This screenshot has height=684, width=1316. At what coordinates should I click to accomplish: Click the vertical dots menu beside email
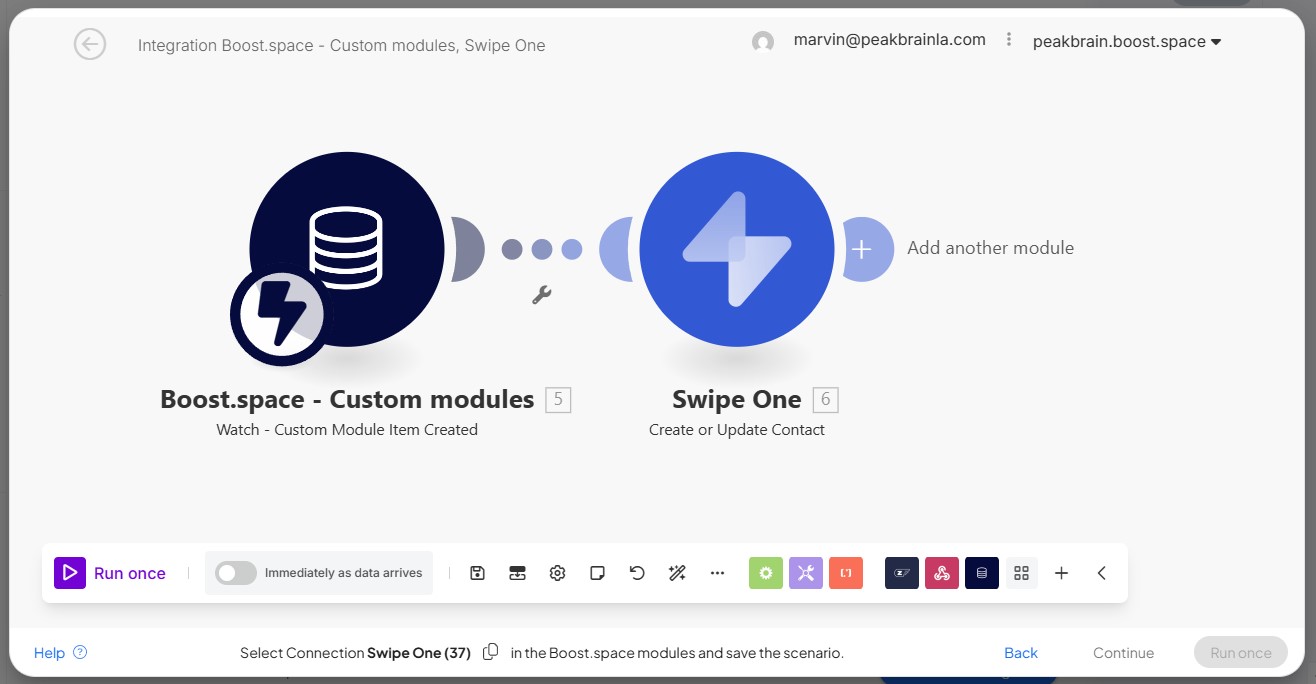(x=1009, y=40)
